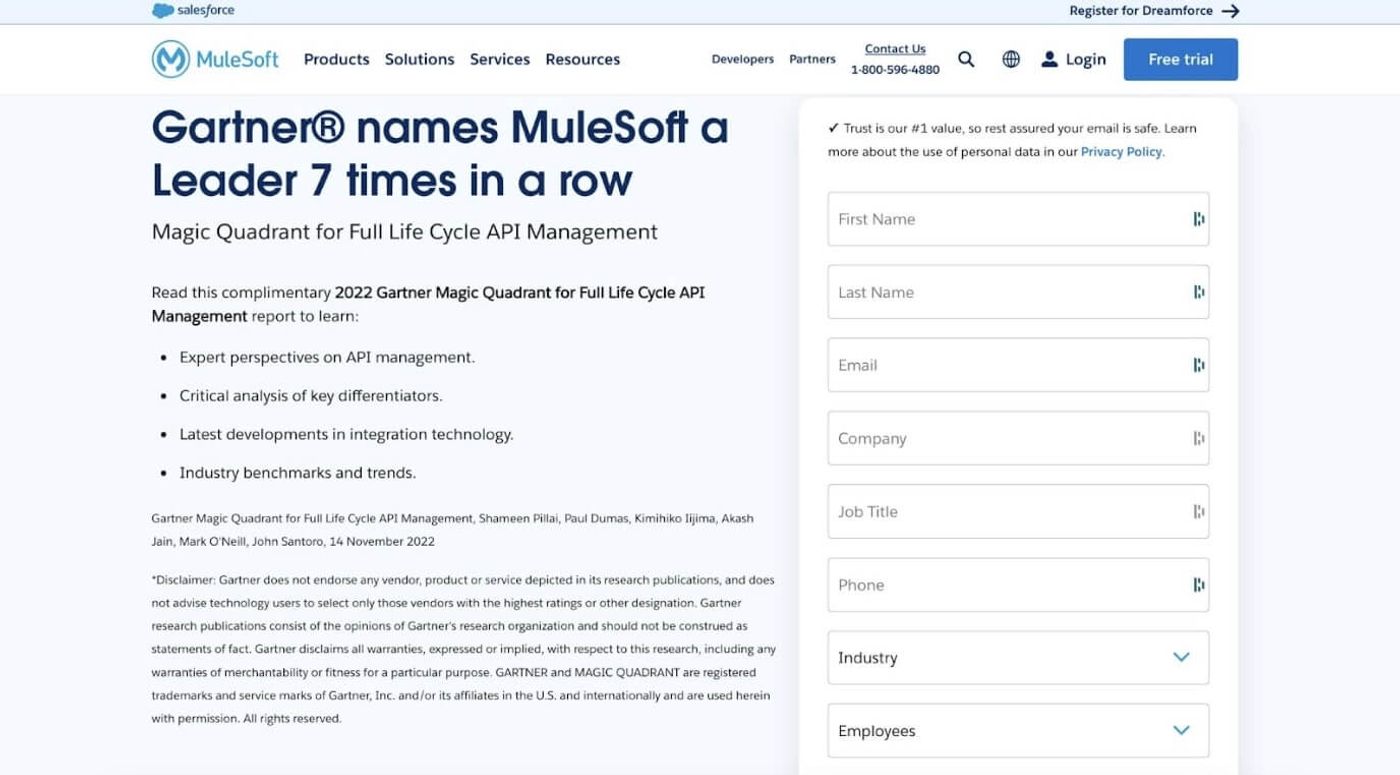The width and height of the screenshot is (1400, 775).
Task: Click autofill icon in Job Title field
Action: click(x=1198, y=511)
